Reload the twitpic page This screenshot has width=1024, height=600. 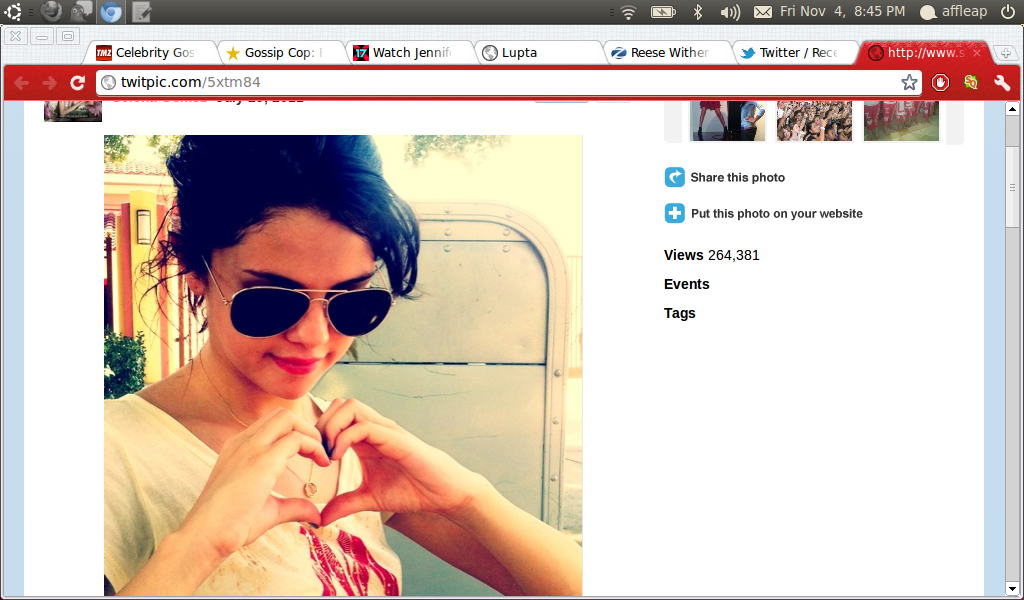pyautogui.click(x=78, y=82)
